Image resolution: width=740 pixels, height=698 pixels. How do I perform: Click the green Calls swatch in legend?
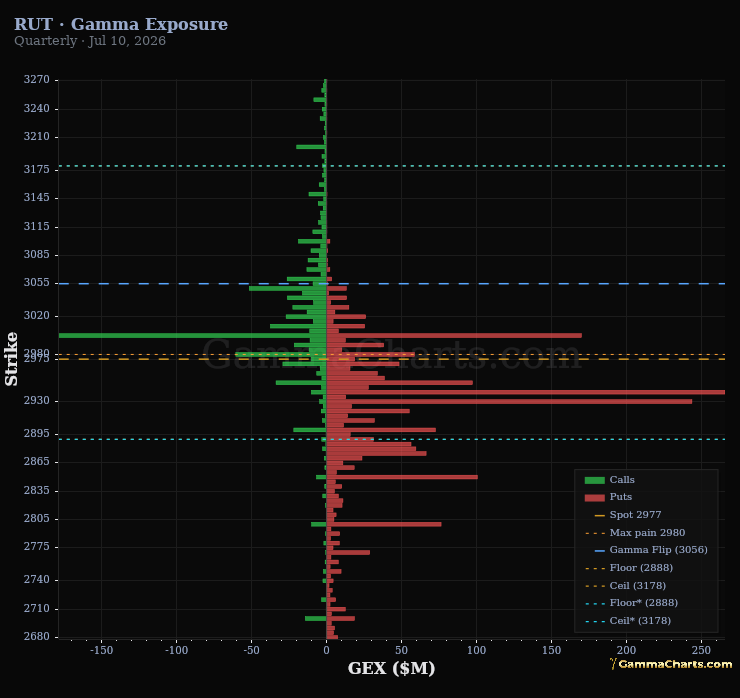(594, 480)
